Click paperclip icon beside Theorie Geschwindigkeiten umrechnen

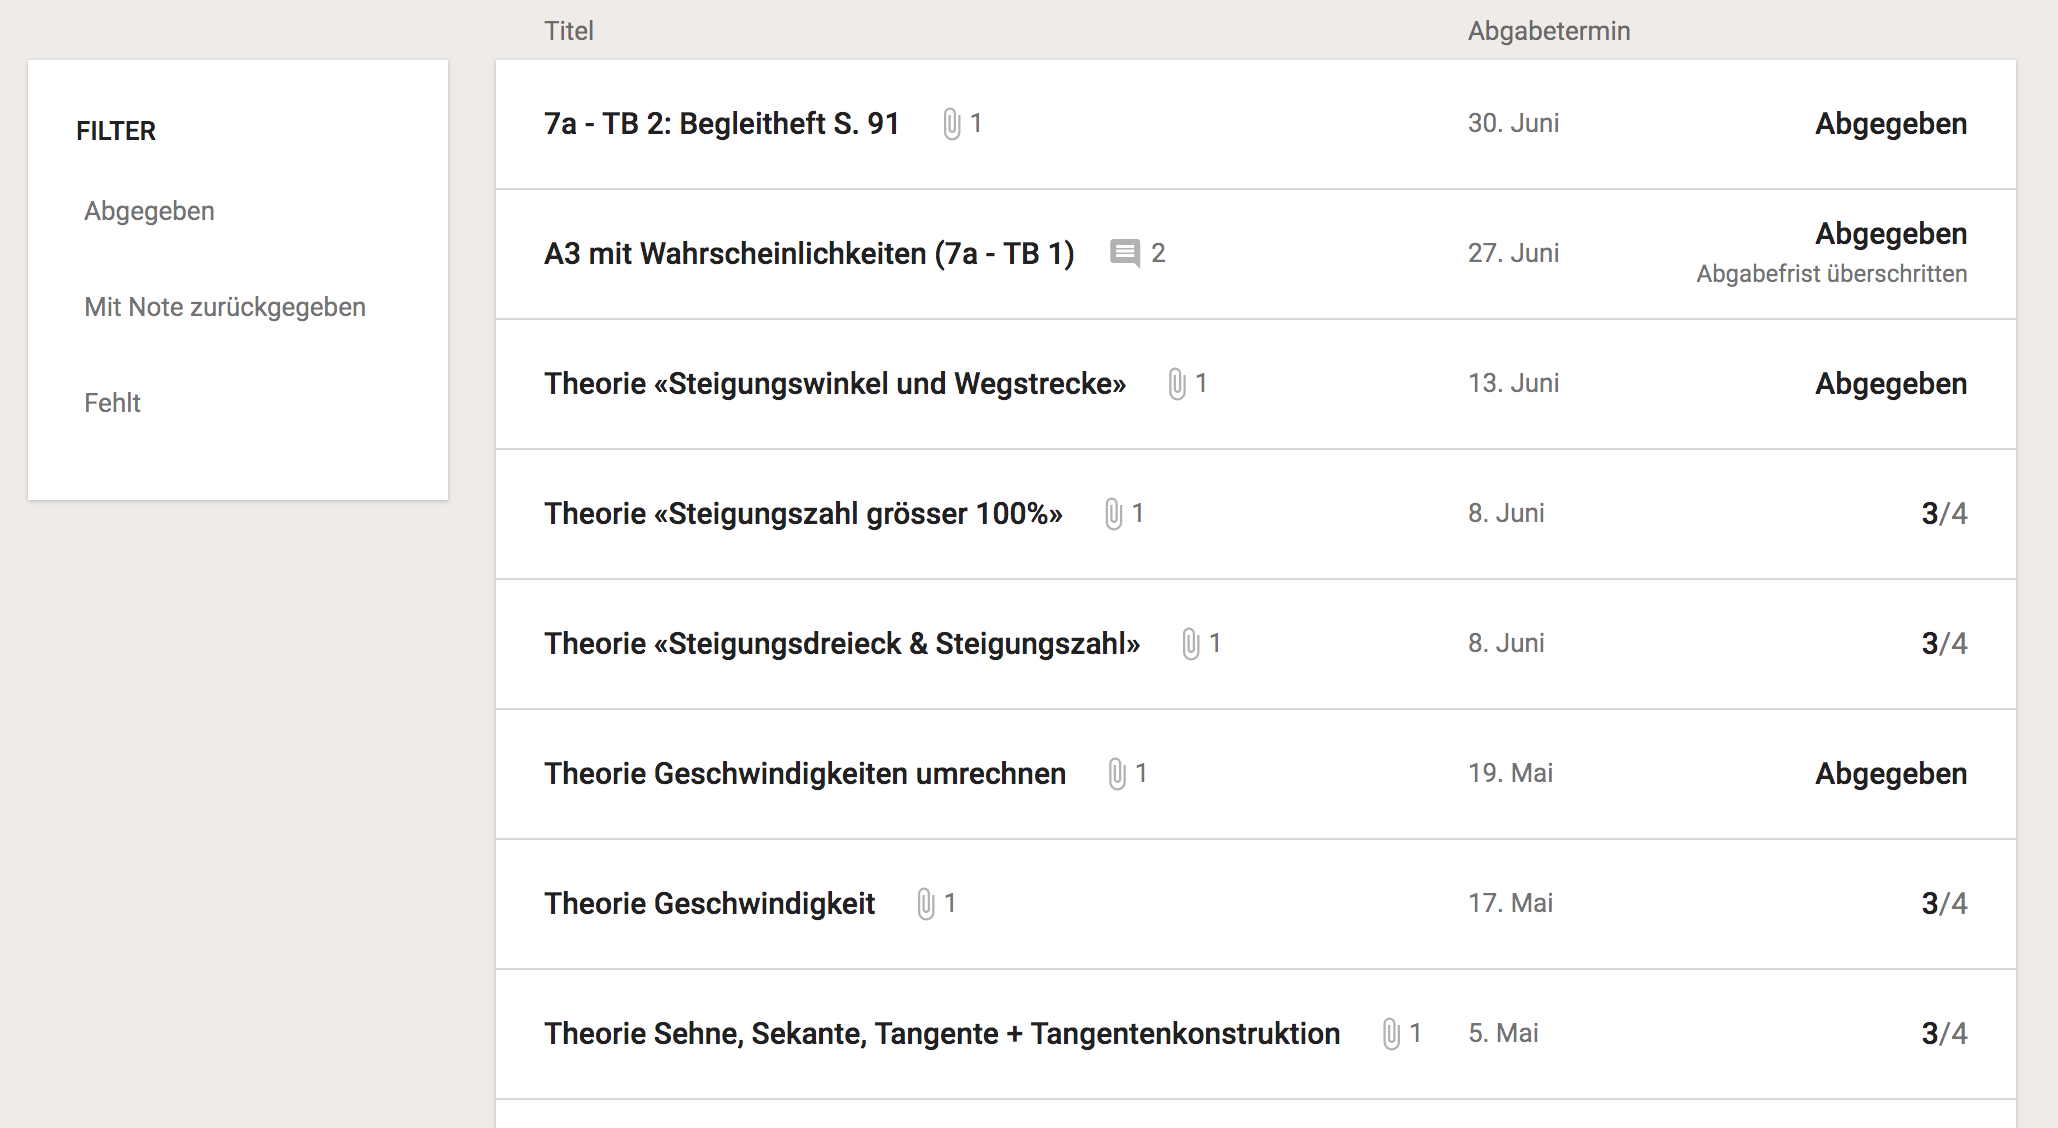coord(1117,773)
